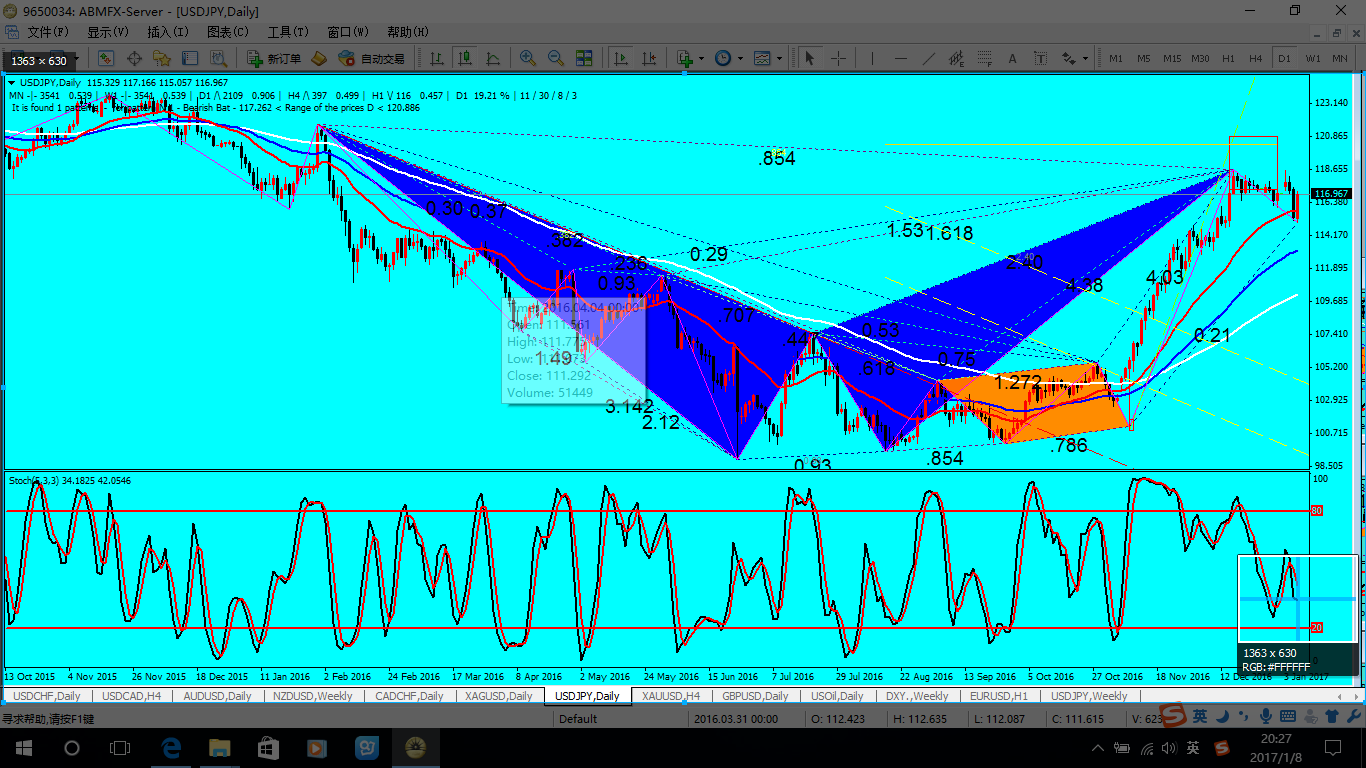1366x768 pixels.
Task: Select the MN timeframe button
Action: point(1340,58)
